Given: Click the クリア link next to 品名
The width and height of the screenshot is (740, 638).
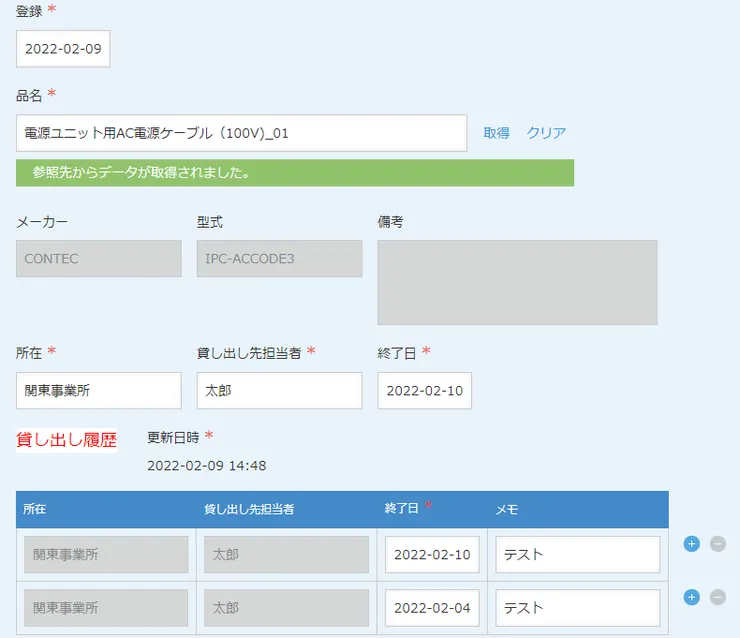Looking at the screenshot, I should tap(546, 133).
